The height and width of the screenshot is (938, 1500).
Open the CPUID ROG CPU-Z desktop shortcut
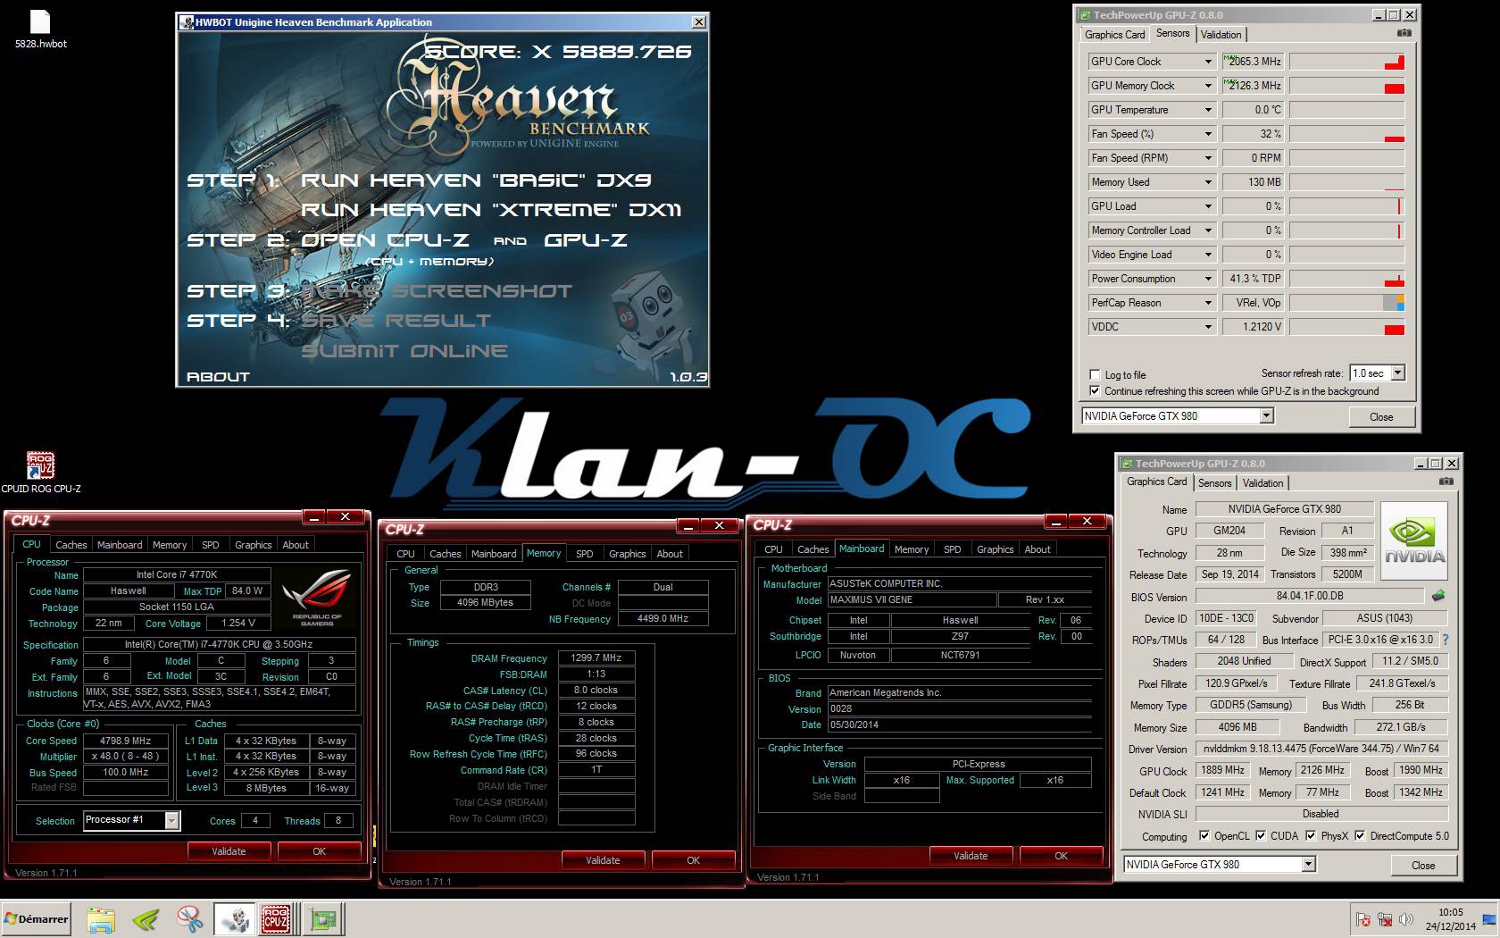point(40,472)
